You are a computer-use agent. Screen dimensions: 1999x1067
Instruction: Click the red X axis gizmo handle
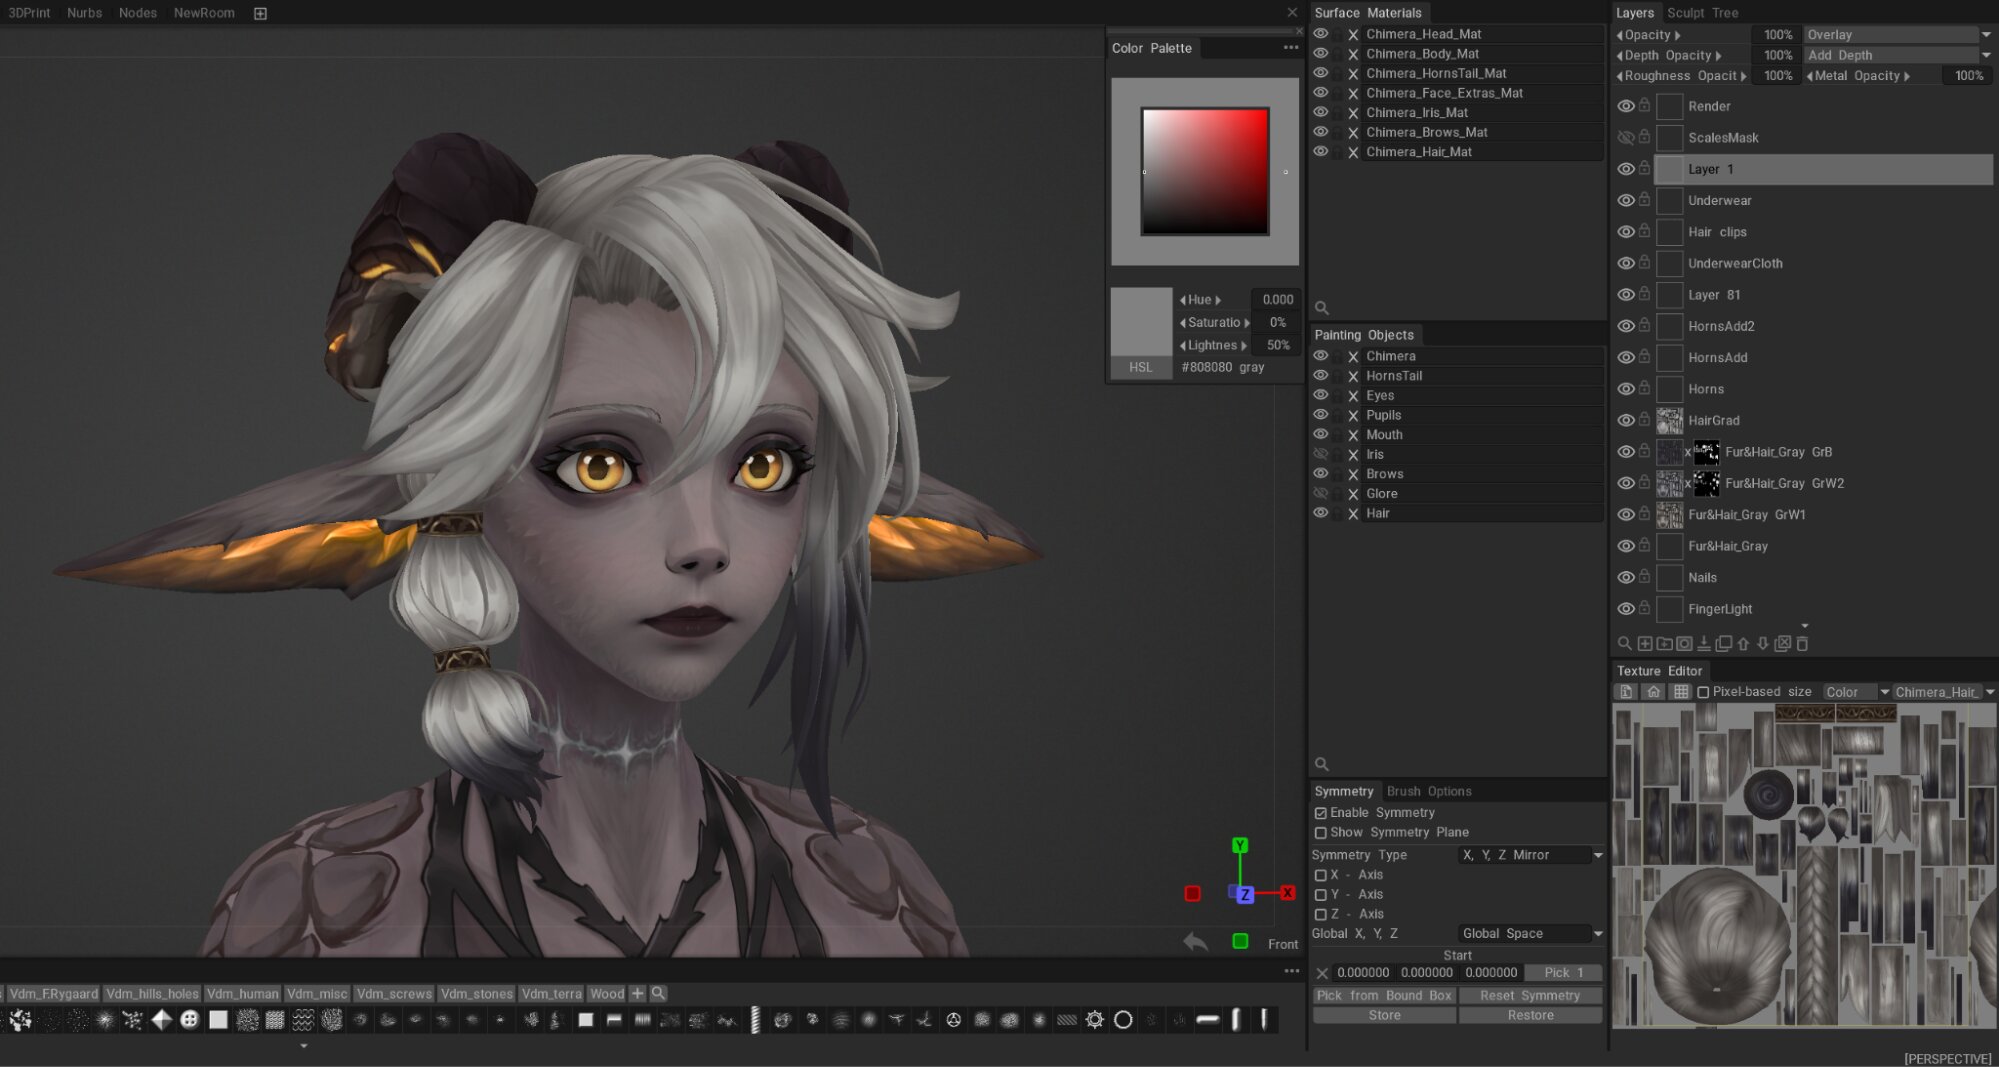point(1288,893)
